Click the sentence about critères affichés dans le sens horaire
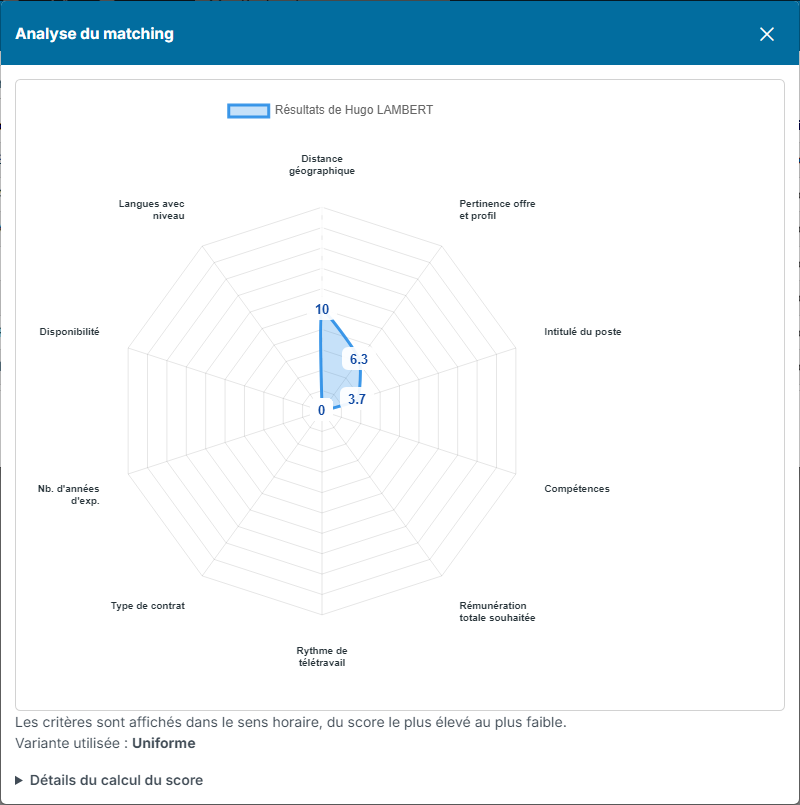Viewport: 800px width, 805px height. pyautogui.click(x=291, y=722)
